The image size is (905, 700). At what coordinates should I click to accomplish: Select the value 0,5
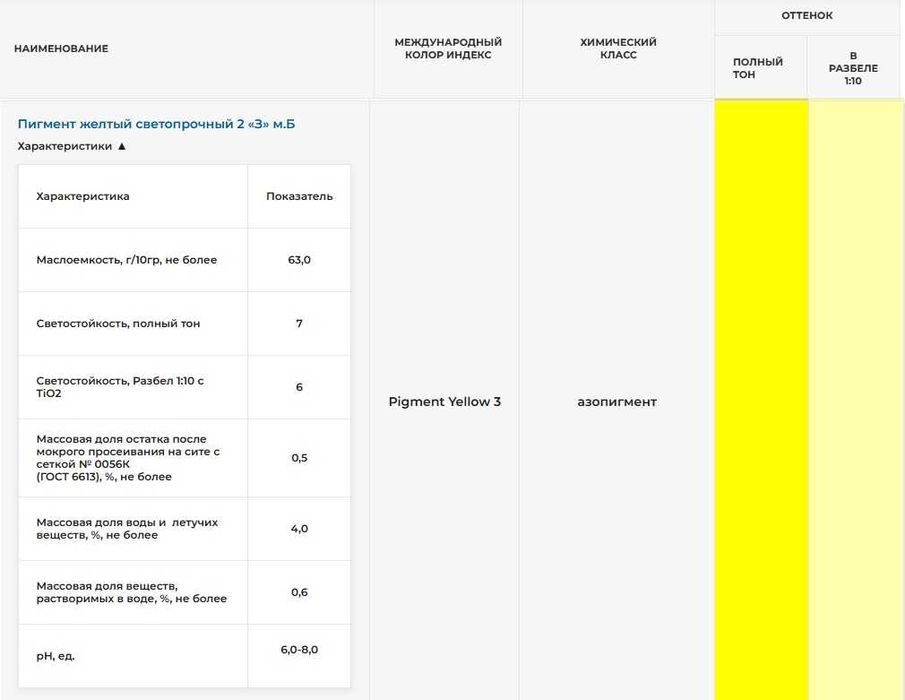point(299,458)
